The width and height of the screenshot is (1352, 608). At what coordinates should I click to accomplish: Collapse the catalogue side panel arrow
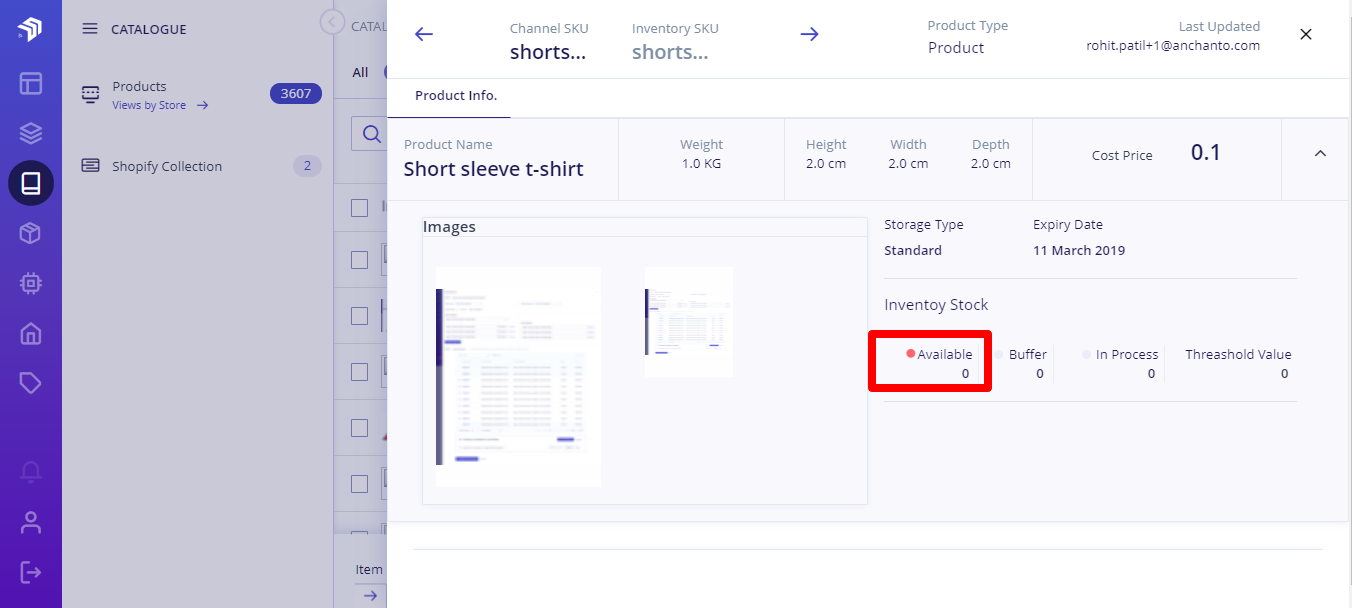point(332,22)
